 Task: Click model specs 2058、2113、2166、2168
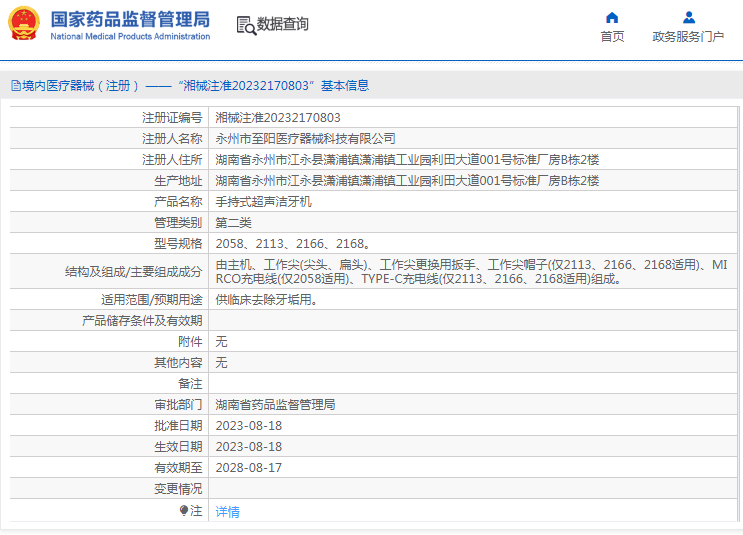293,244
